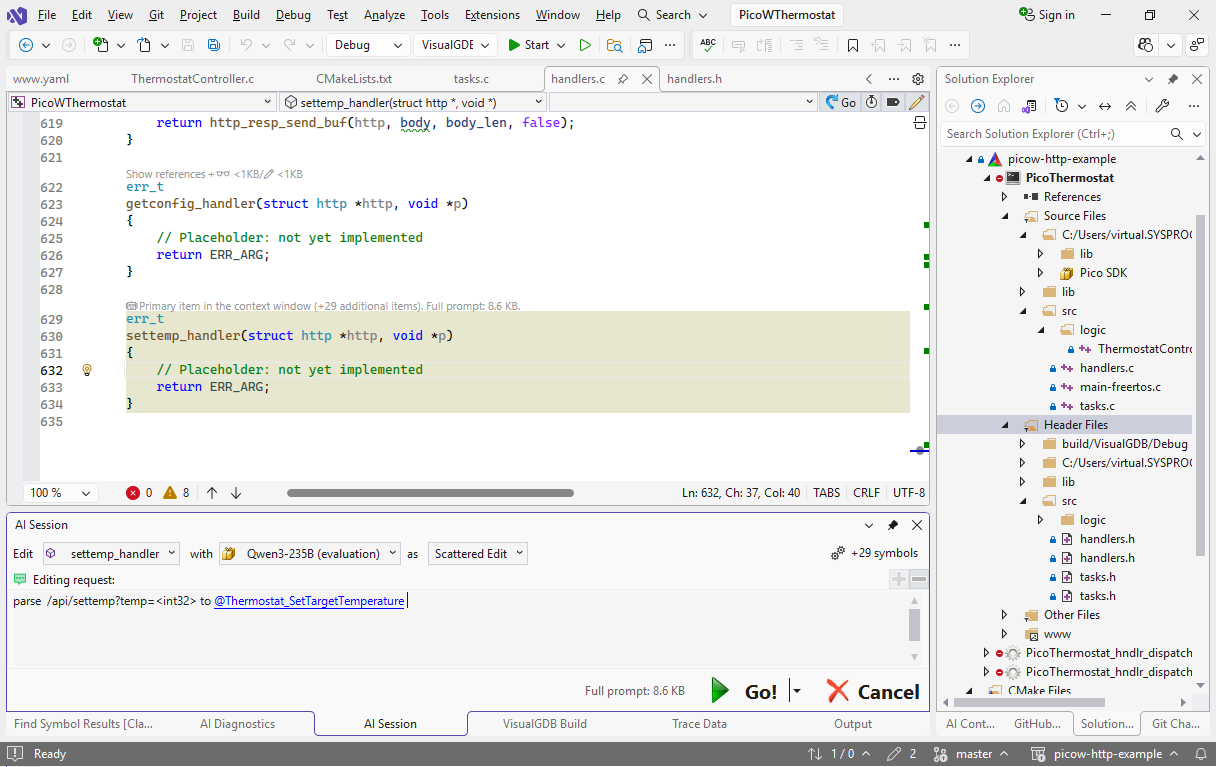Viewport: 1216px width, 767px height.
Task: Start without debugging using the outlined play icon
Action: [x=585, y=45]
